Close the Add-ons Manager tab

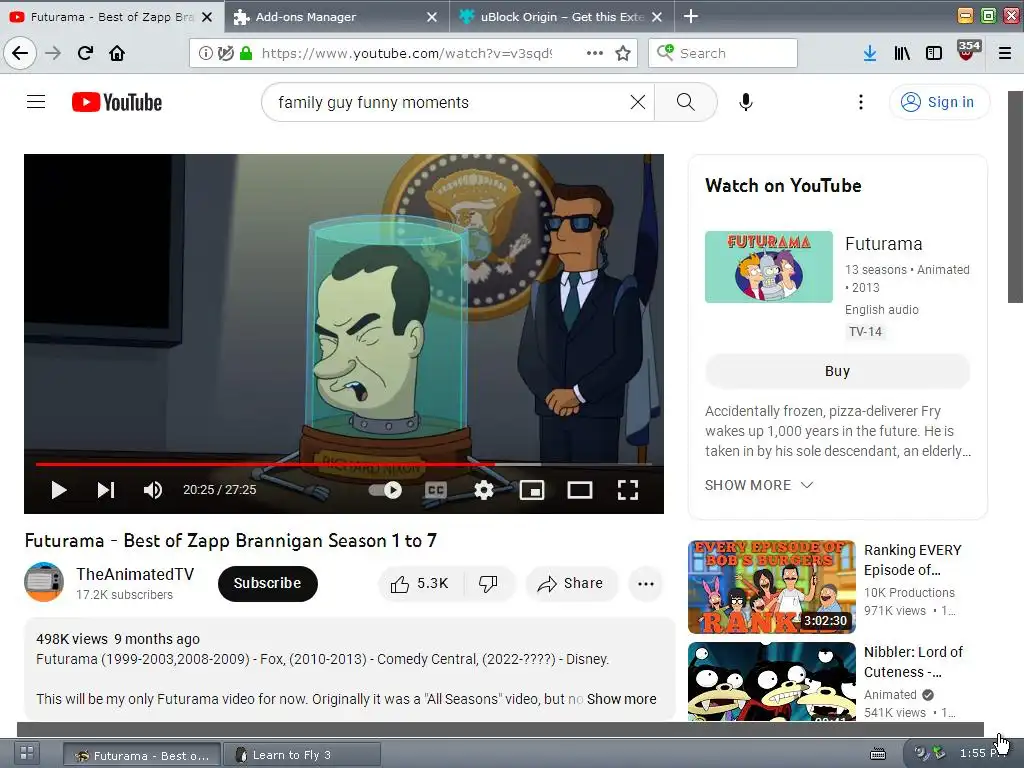[x=432, y=17]
